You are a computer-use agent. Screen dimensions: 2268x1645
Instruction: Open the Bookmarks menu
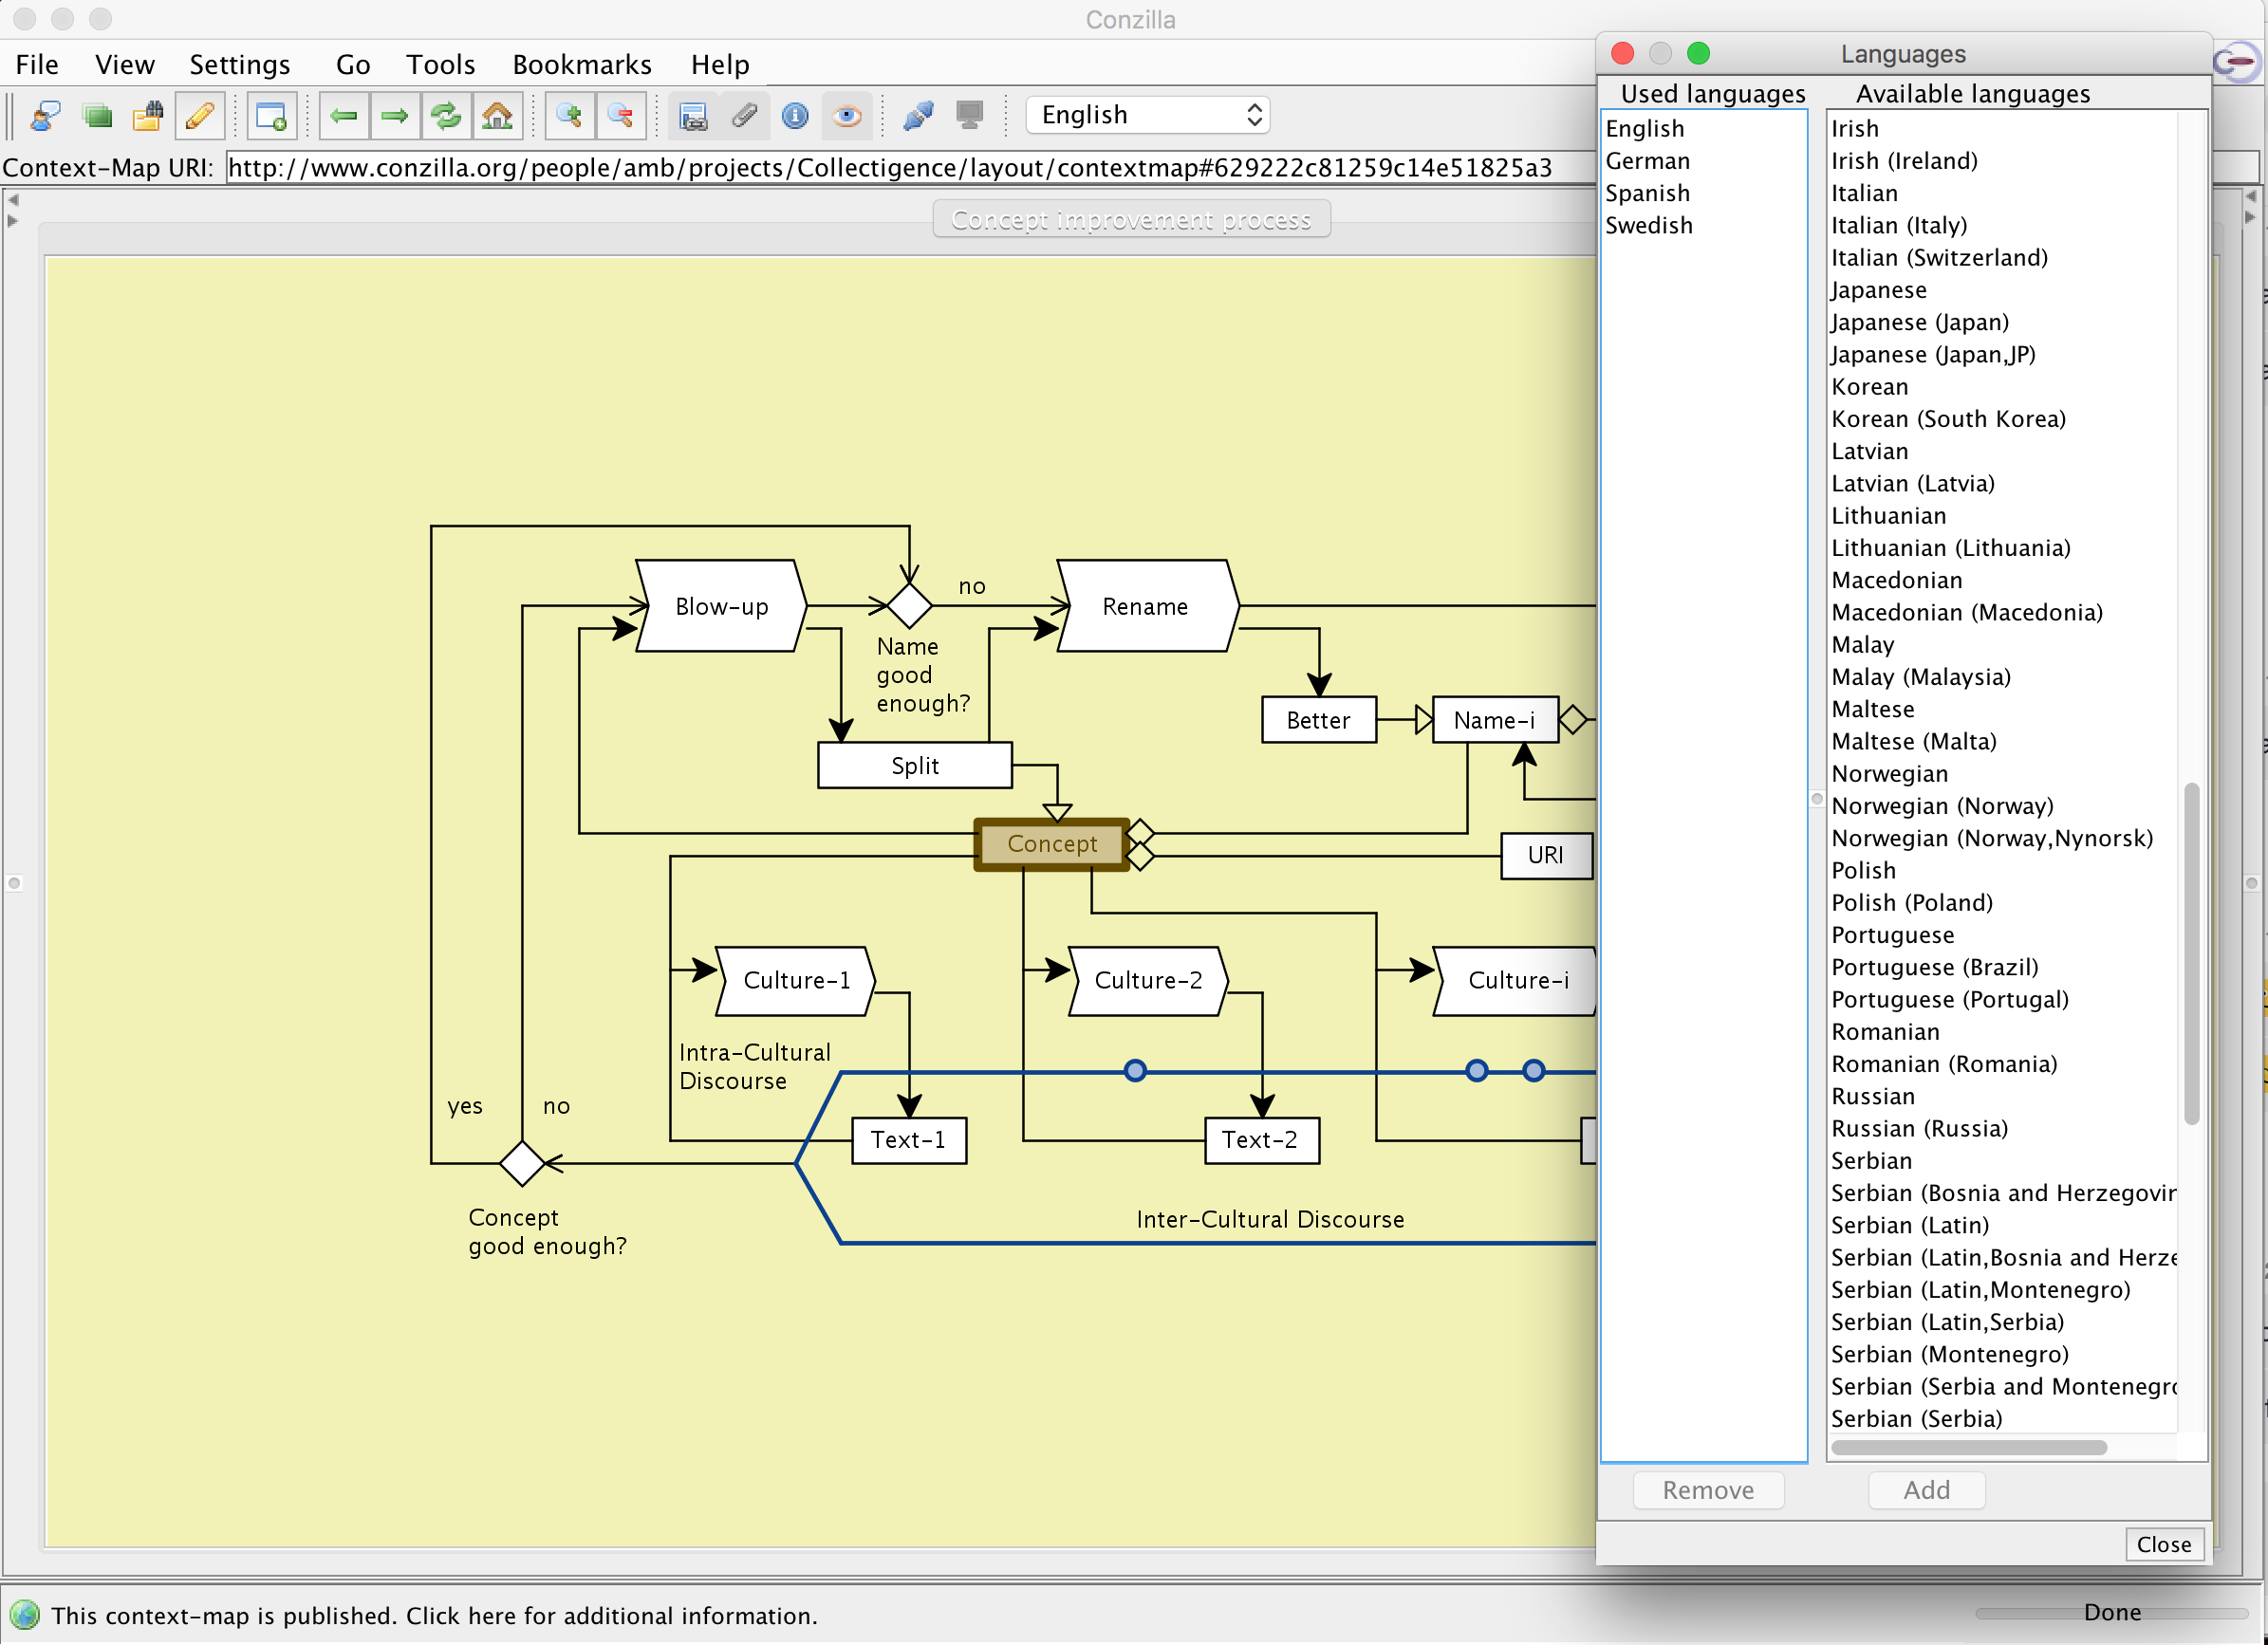click(x=581, y=65)
